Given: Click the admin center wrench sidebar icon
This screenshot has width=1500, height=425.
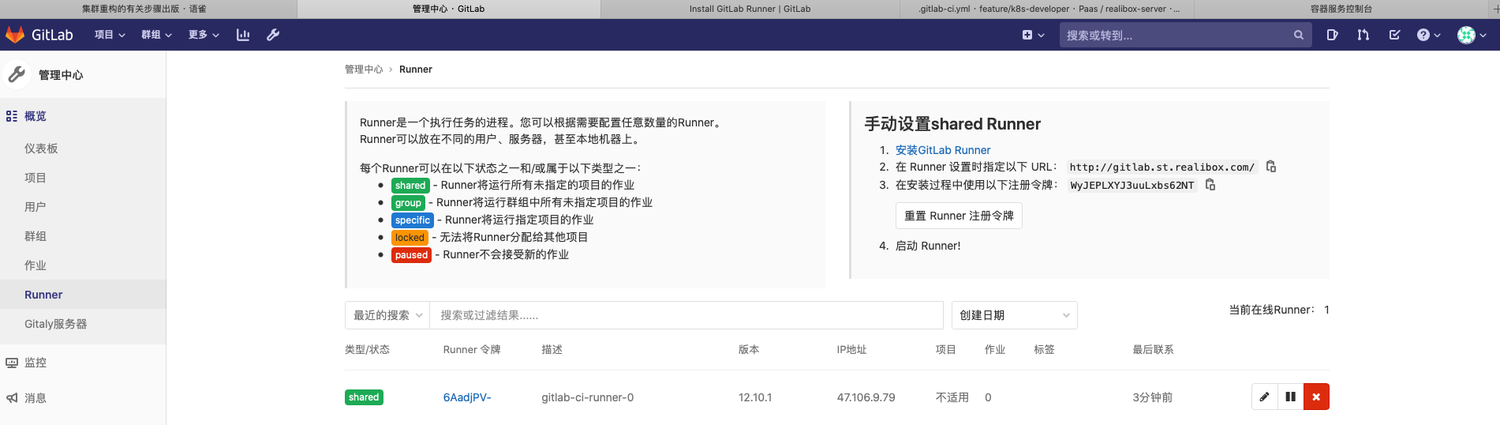Looking at the screenshot, I should click(16, 75).
